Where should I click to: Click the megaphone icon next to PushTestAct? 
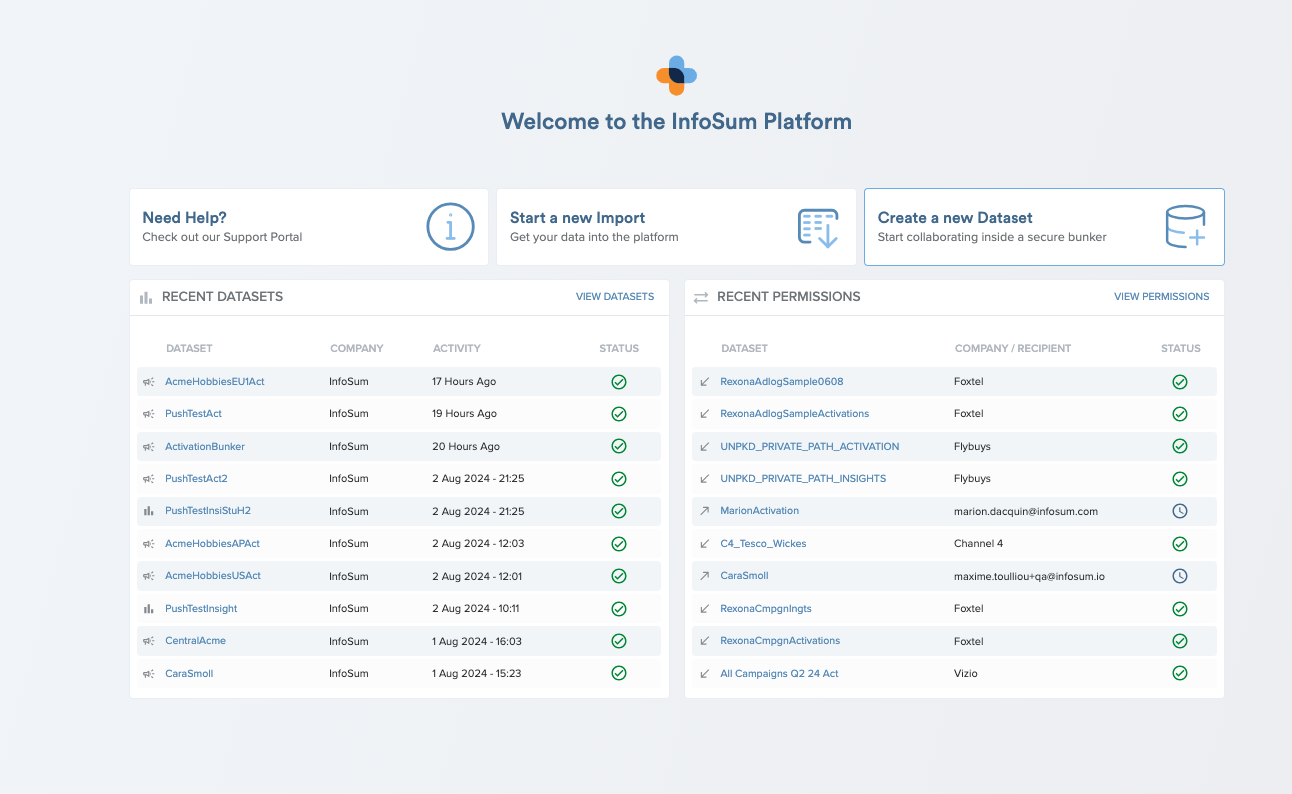[x=148, y=414]
